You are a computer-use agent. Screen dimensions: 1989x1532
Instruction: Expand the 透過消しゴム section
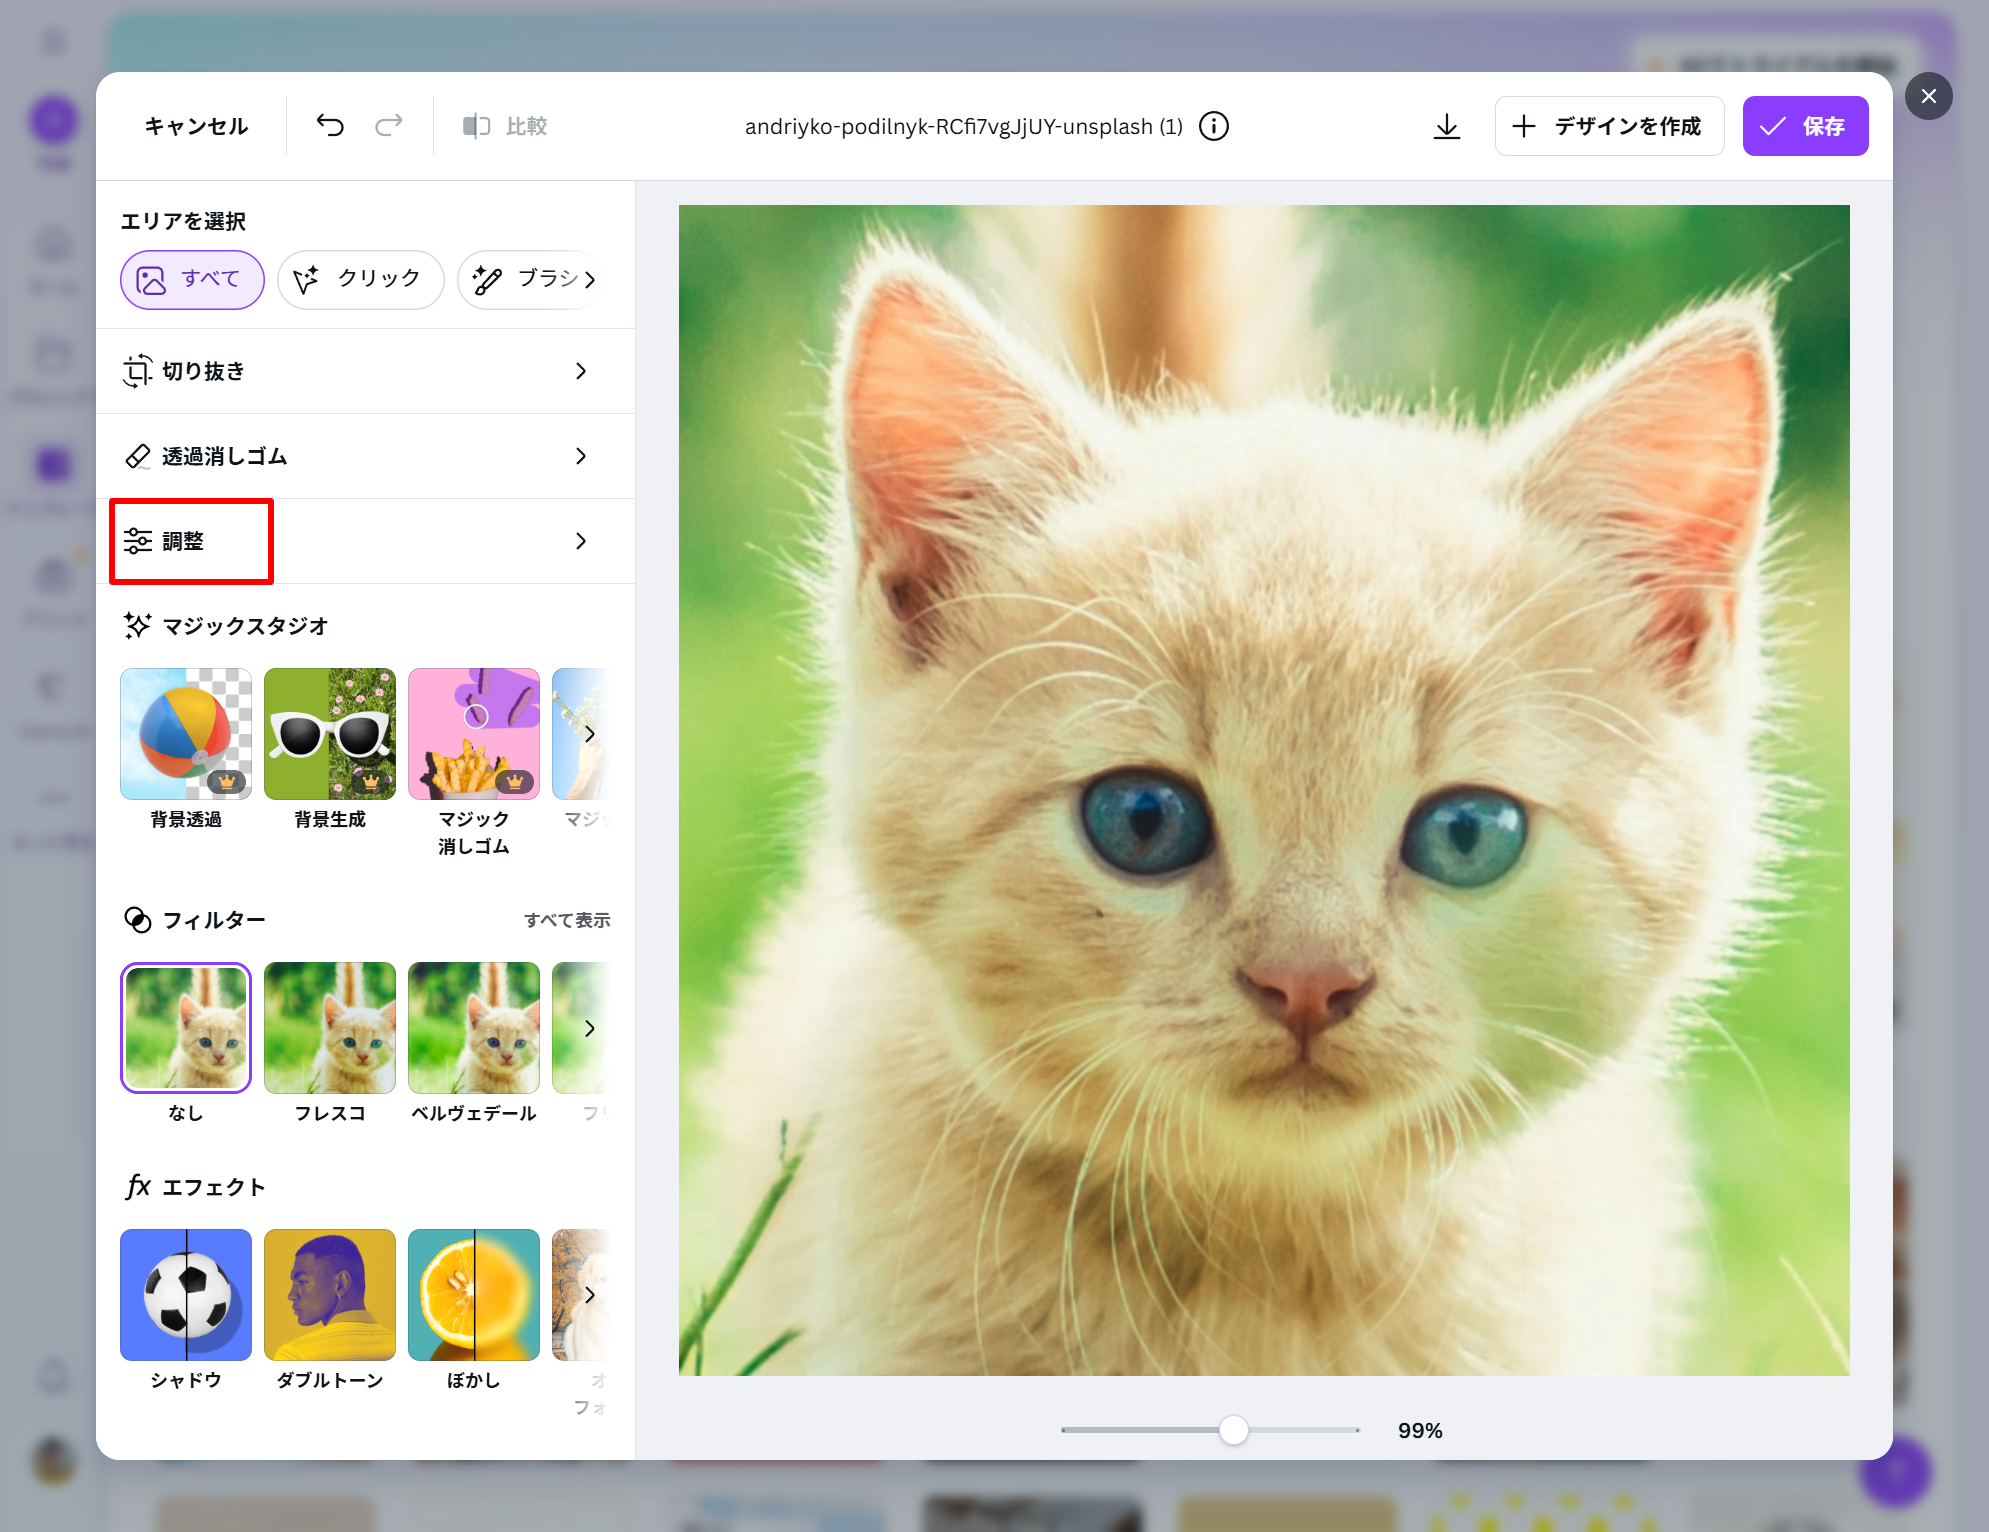(x=365, y=456)
